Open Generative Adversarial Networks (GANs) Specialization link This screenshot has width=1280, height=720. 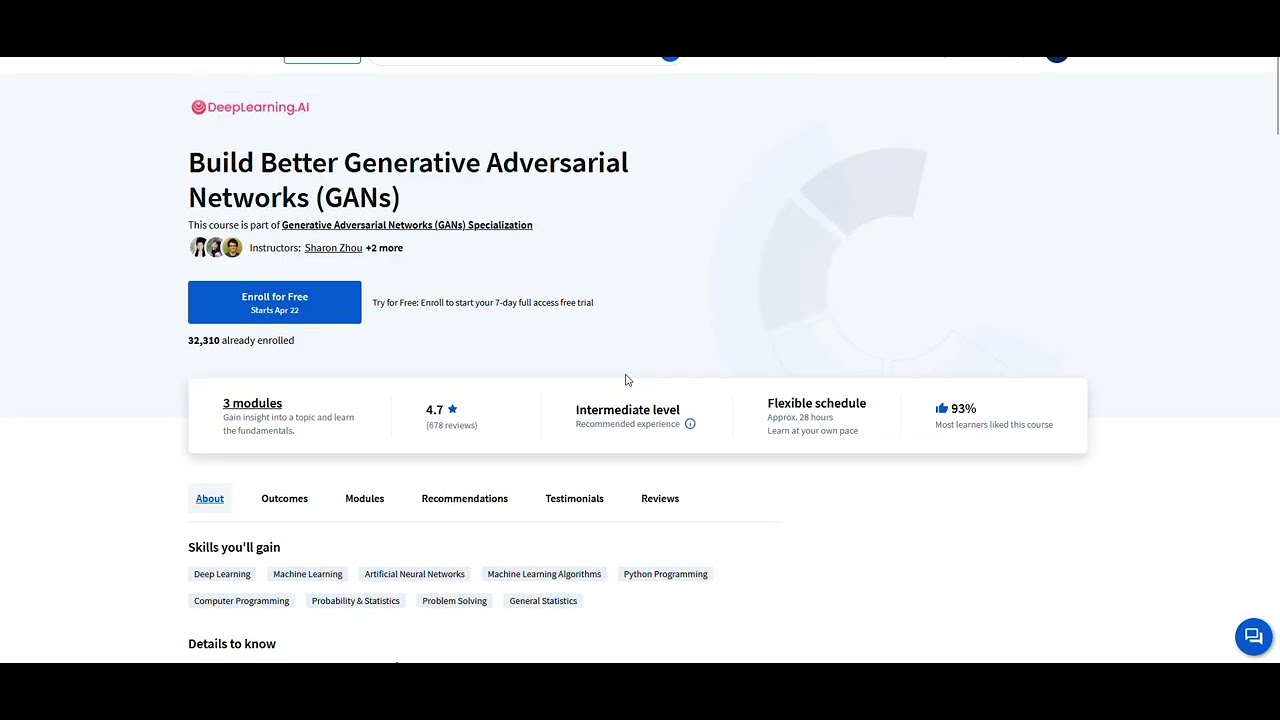pos(407,225)
